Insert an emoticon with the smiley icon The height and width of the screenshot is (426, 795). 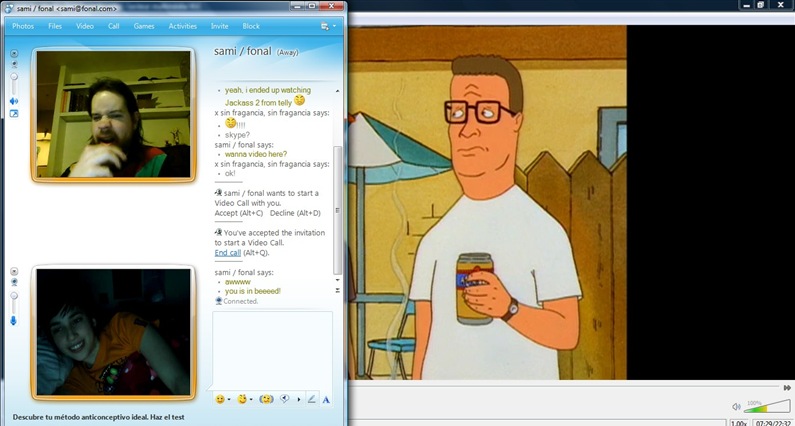point(220,400)
